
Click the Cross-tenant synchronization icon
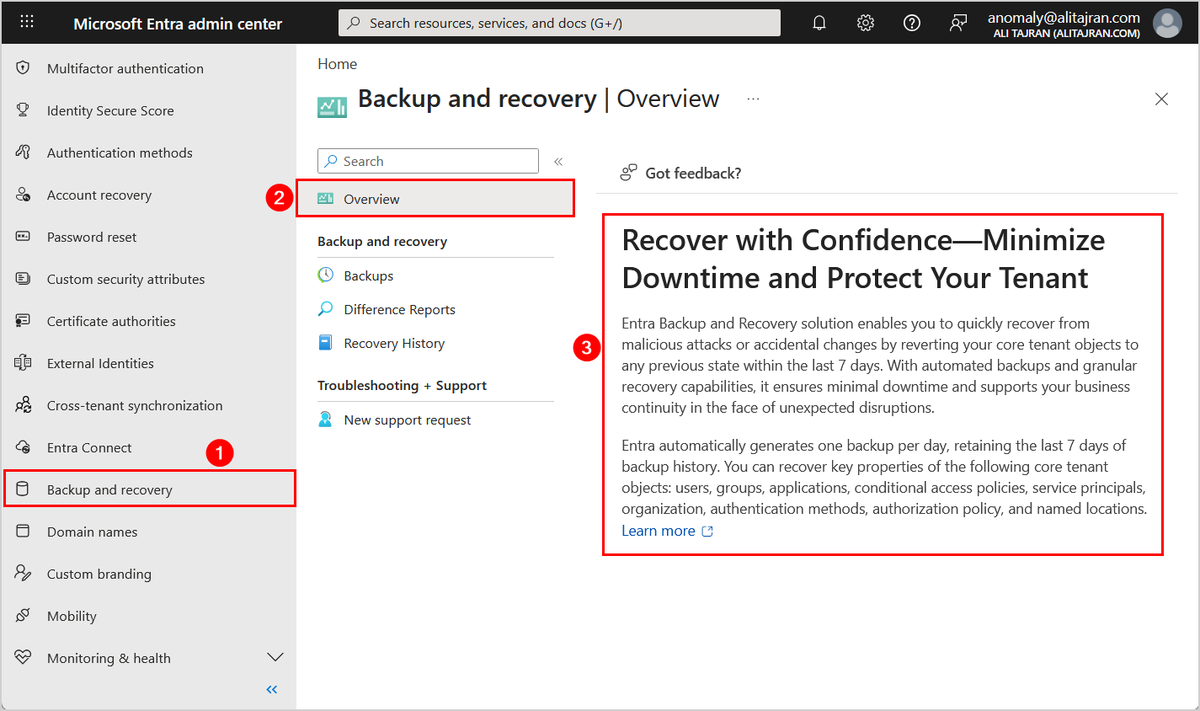pyautogui.click(x=24, y=406)
